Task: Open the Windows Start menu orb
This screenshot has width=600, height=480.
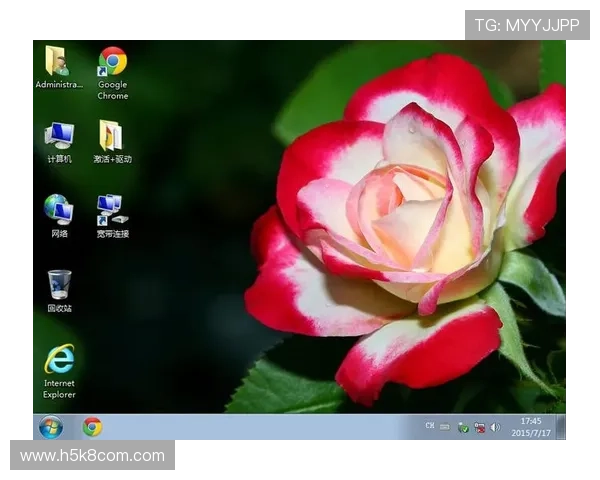Action: 50,427
